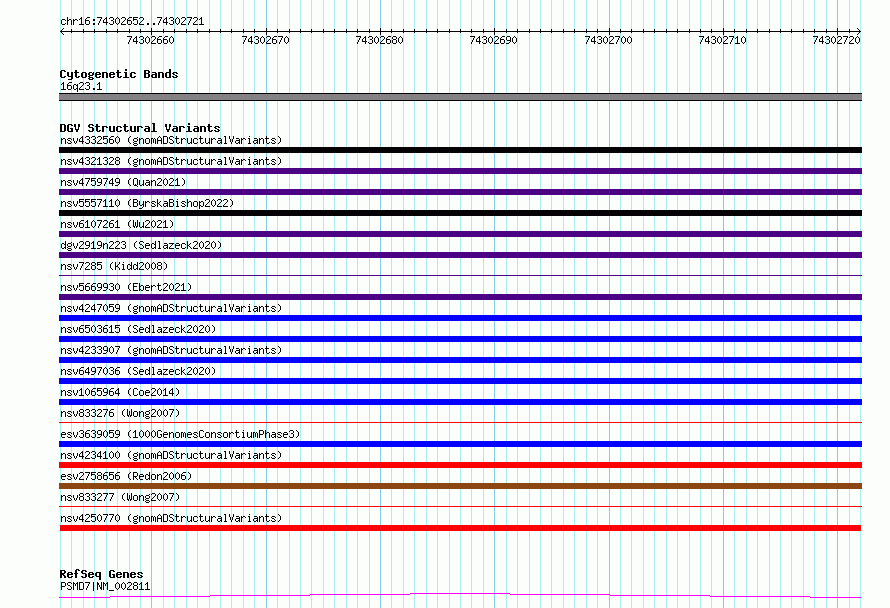Click the 16q23.1 band label
The height and width of the screenshot is (608, 890).
(x=81, y=86)
